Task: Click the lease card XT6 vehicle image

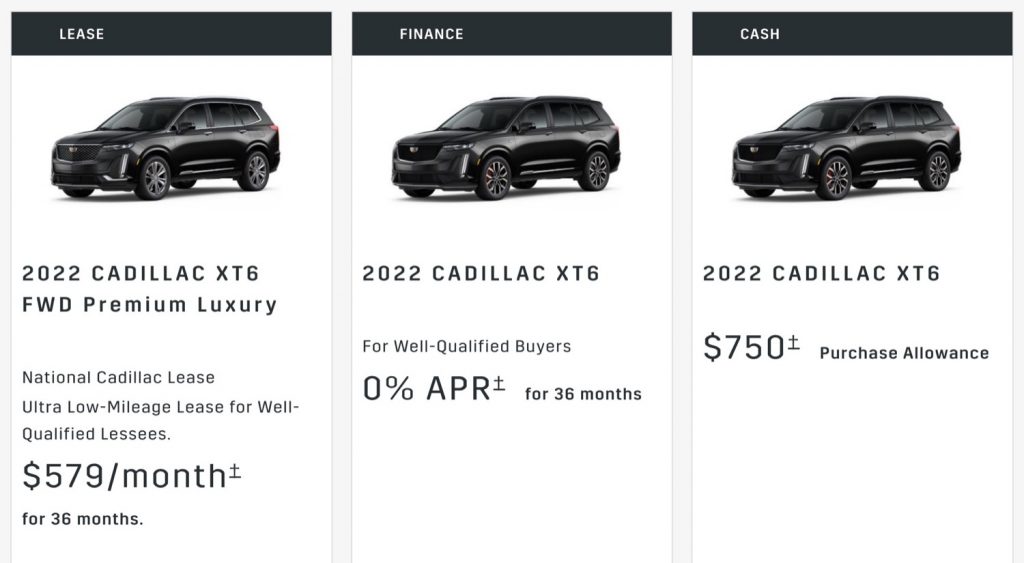Action: point(166,148)
